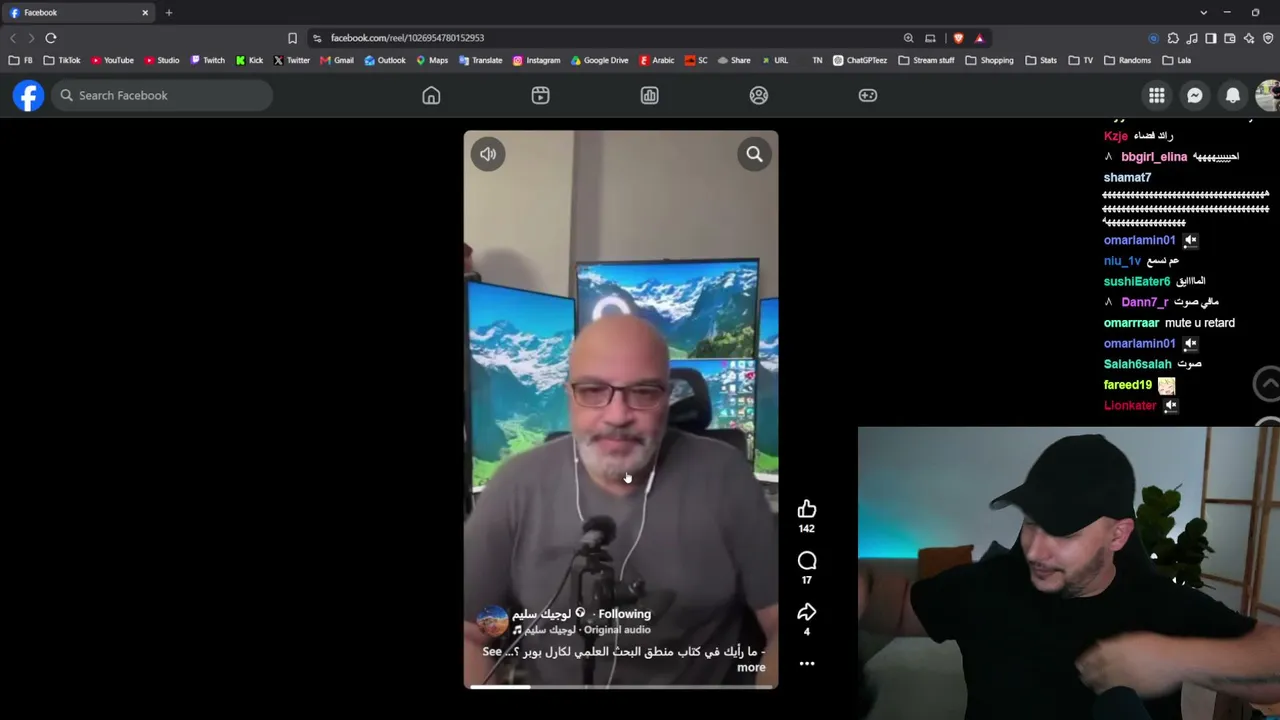This screenshot has height=720, width=1280.
Task: Open the FB bookmarks folder
Action: pos(21,60)
